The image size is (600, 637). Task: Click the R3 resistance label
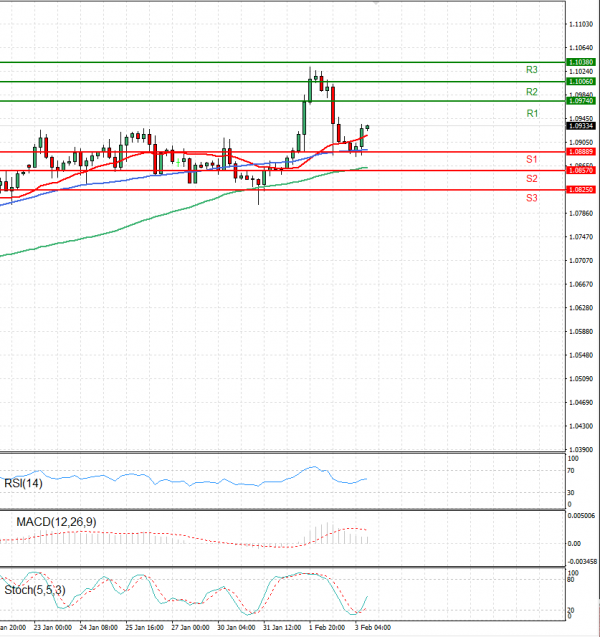pos(531,70)
